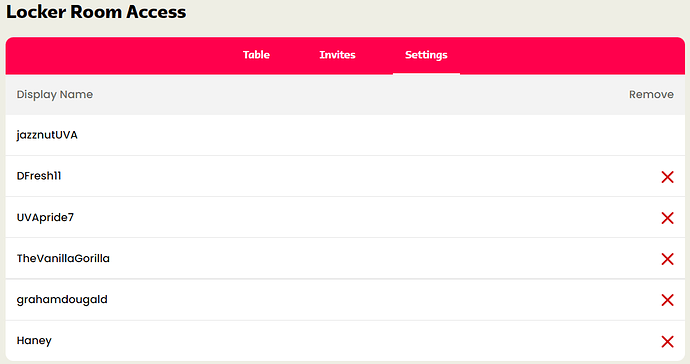Viewport: 690px width, 364px height.
Task: Remove TheVanillaGorilla from locker room
Action: click(x=667, y=259)
